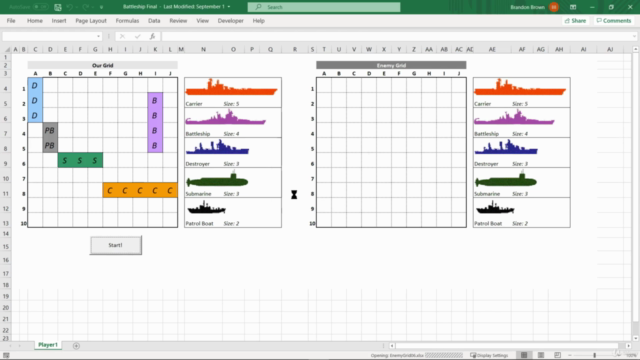Click the first orange C cell in Our Grid
640x360 pixels.
click(x=110, y=190)
